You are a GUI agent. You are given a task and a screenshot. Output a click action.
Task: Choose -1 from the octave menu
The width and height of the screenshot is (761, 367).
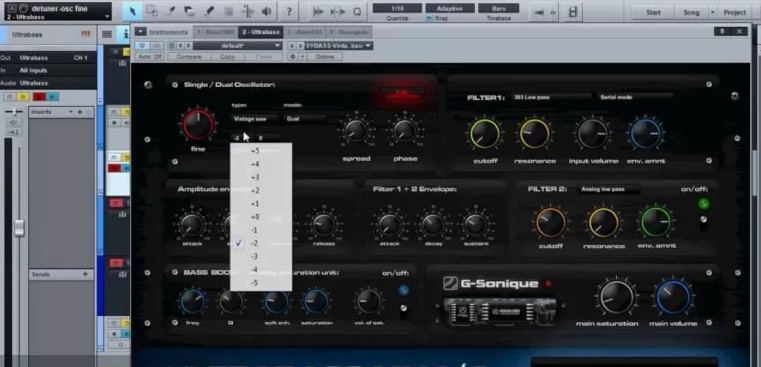coord(261,230)
